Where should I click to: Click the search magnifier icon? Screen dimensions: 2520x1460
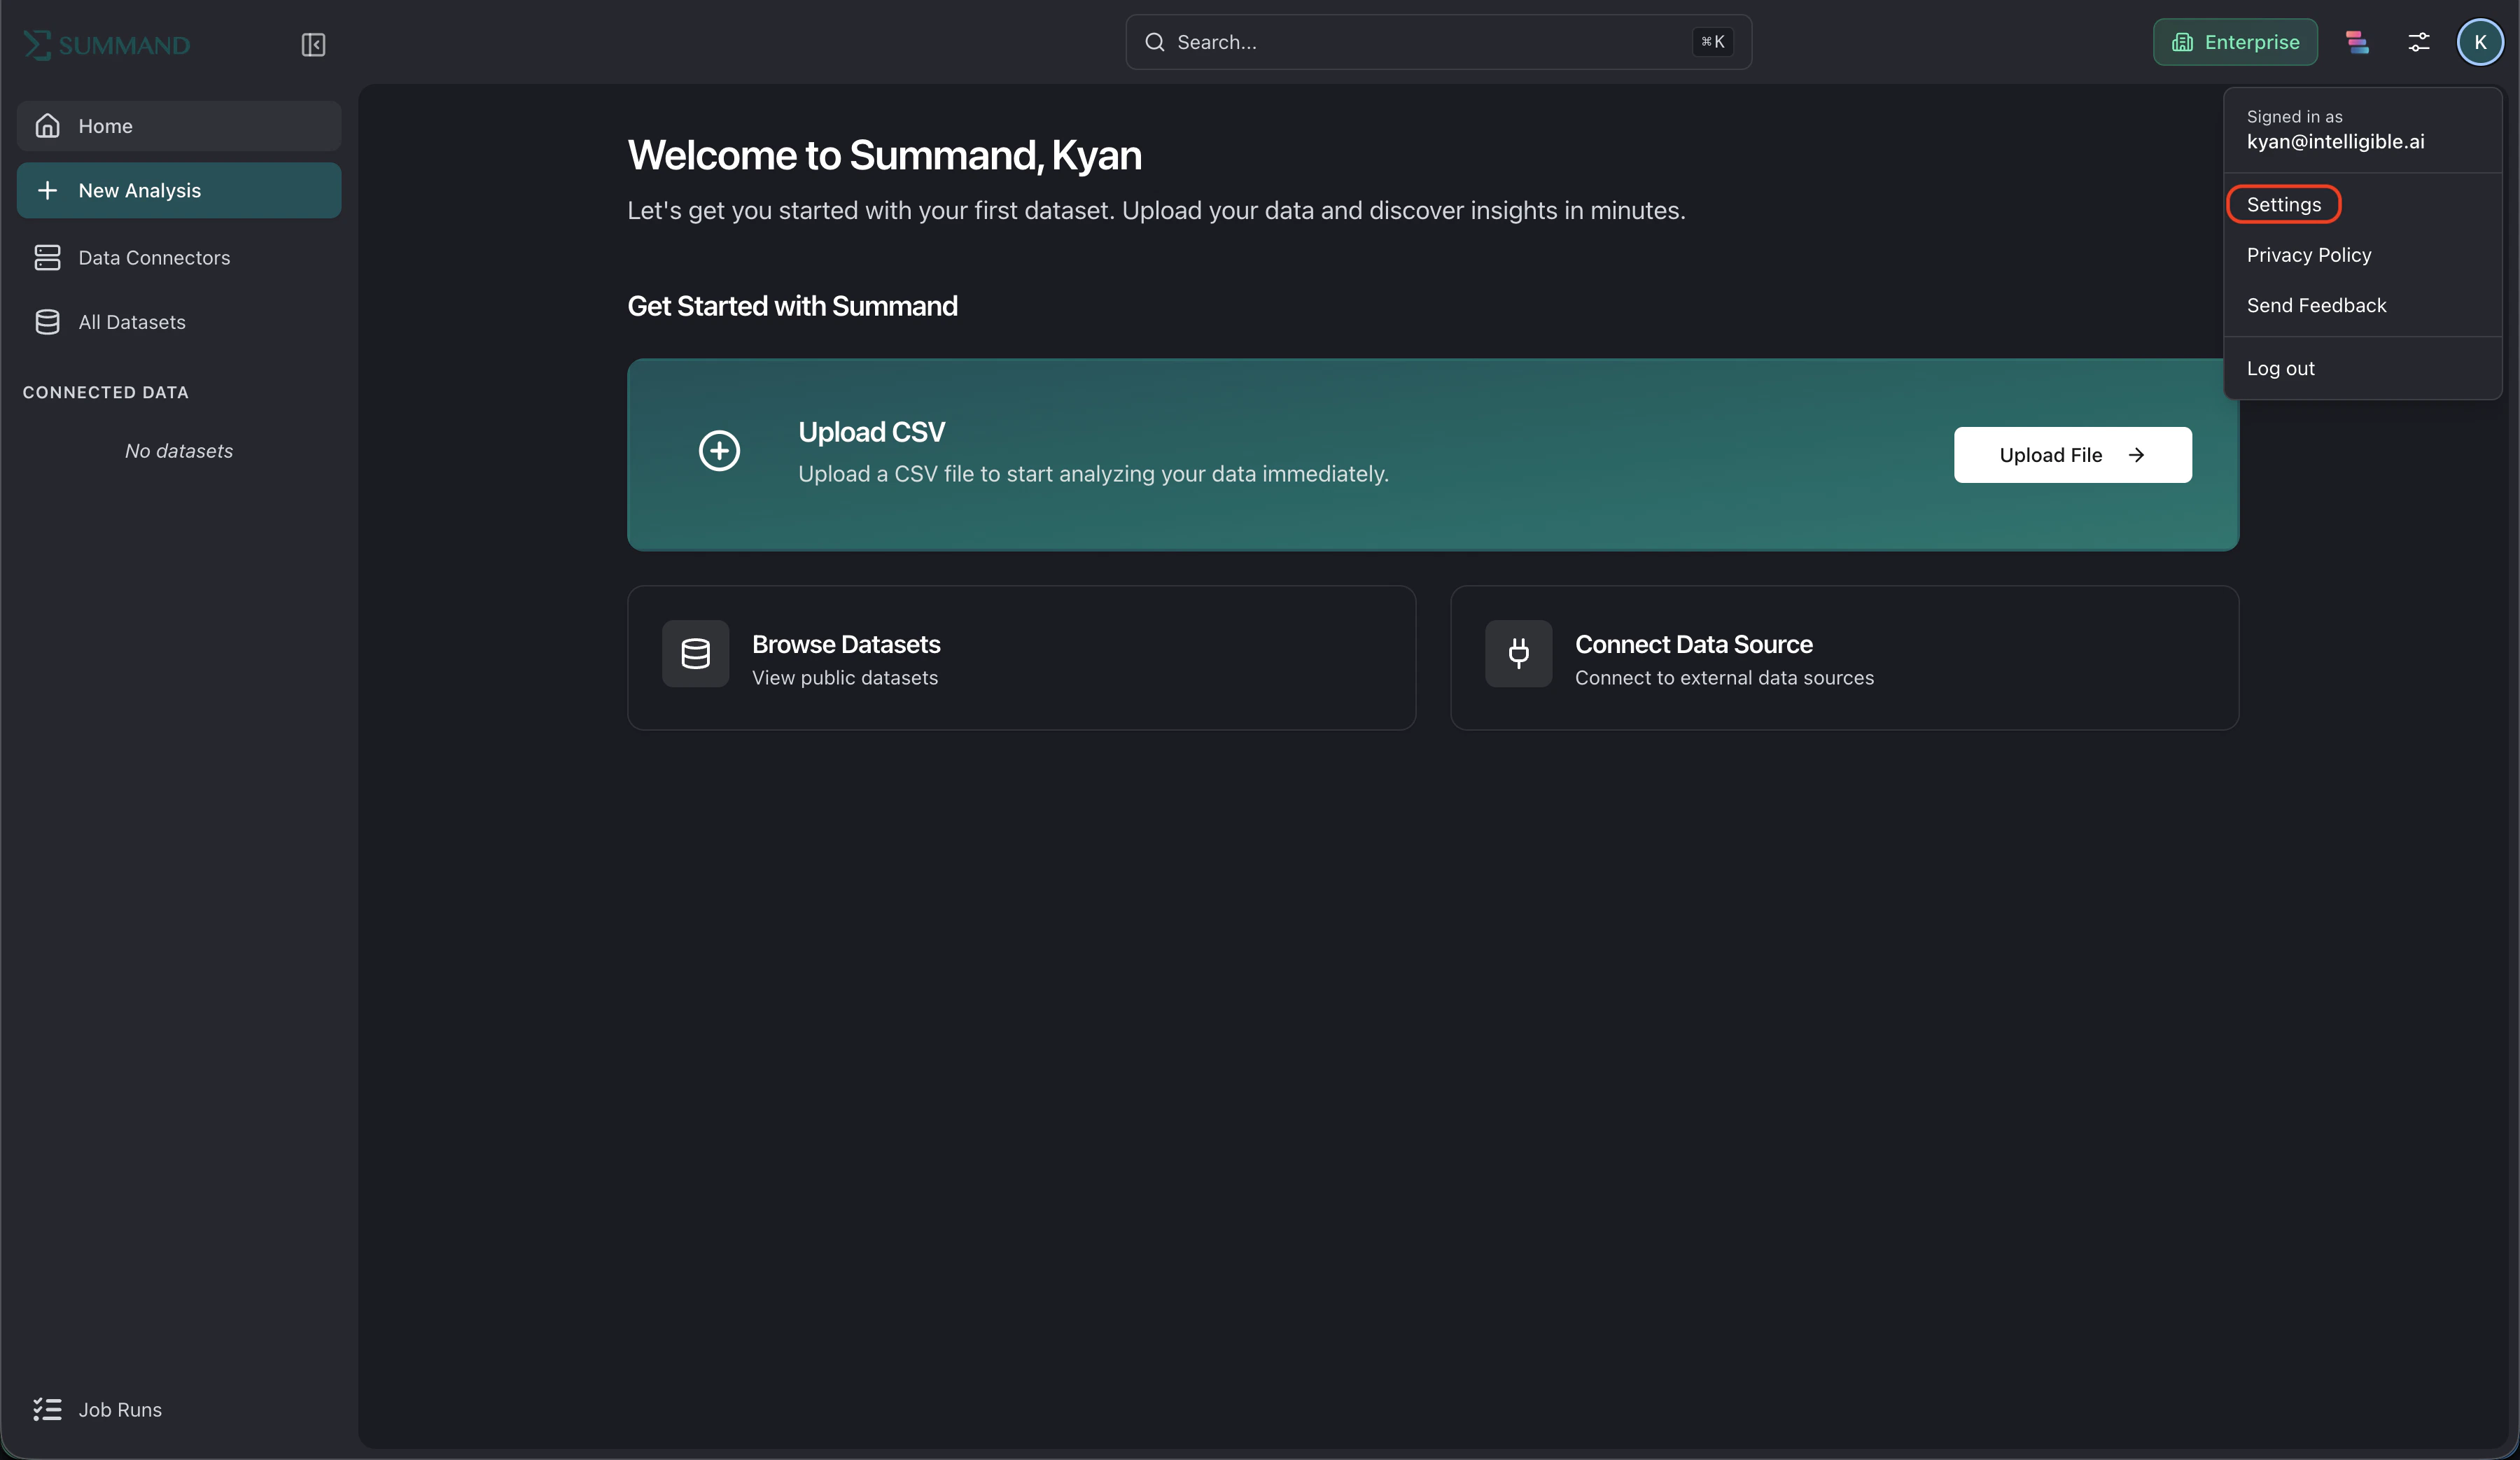coord(1154,42)
